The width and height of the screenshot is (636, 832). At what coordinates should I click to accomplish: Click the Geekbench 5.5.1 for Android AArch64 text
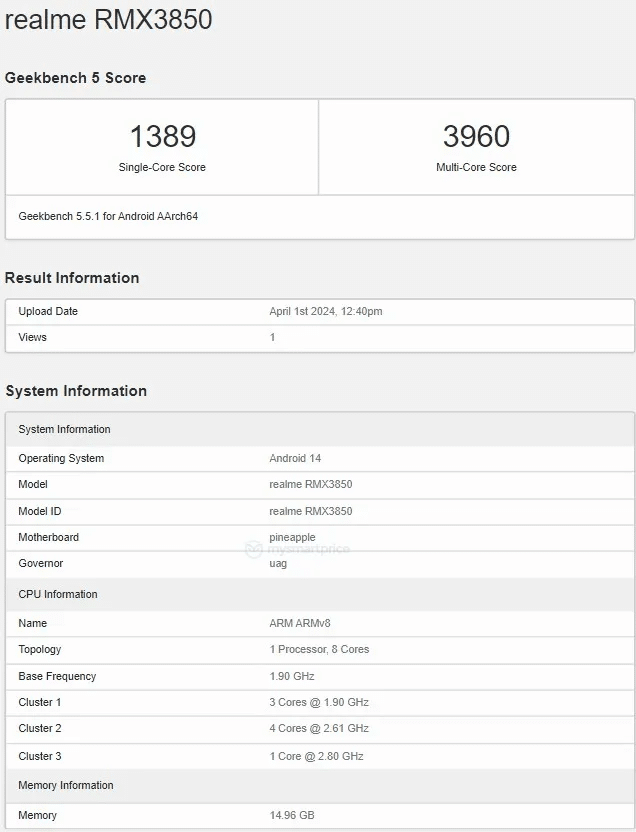108,216
